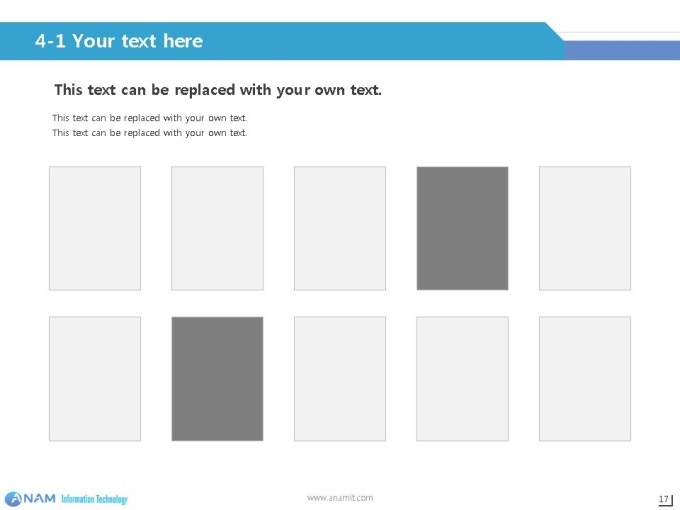
Task: Click the ANAM logo globe icon
Action: (x=13, y=499)
